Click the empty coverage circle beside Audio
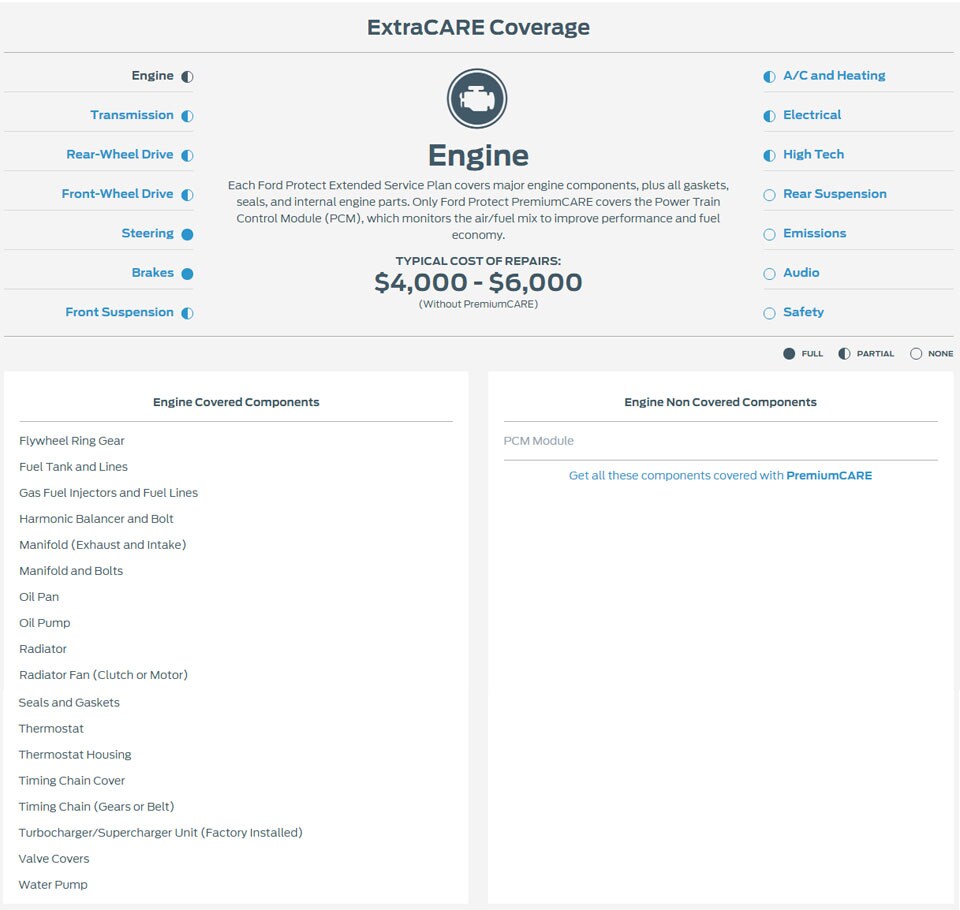Viewport: 960px width, 910px height. pos(770,274)
